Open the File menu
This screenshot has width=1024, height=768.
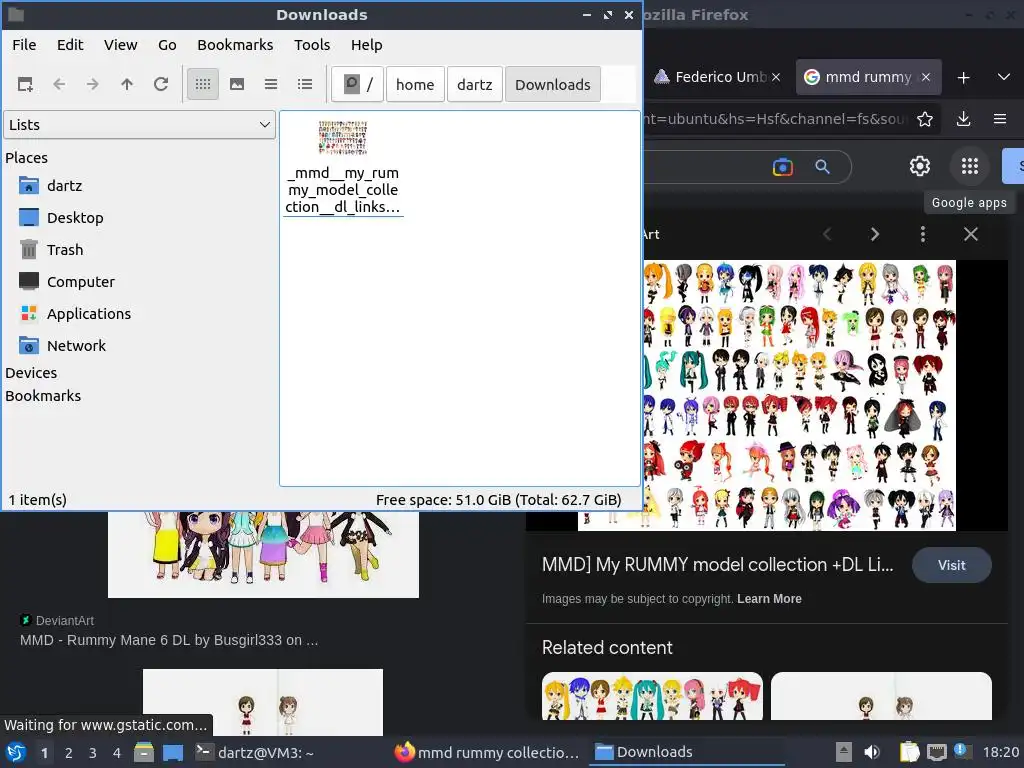point(24,45)
